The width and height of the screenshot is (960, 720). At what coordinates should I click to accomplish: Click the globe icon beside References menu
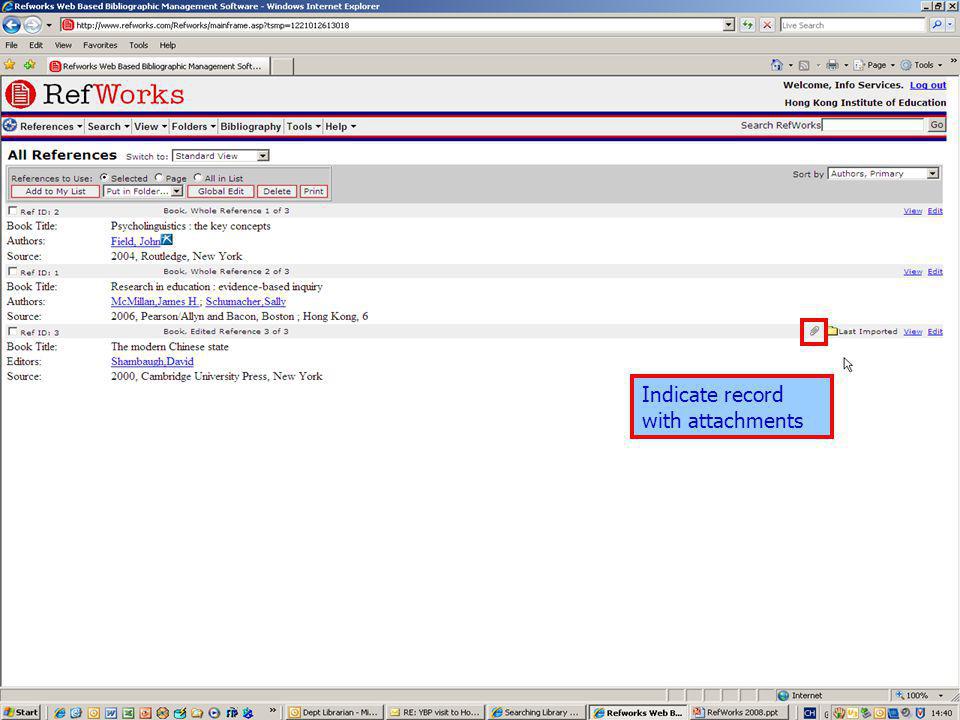tap(10, 126)
